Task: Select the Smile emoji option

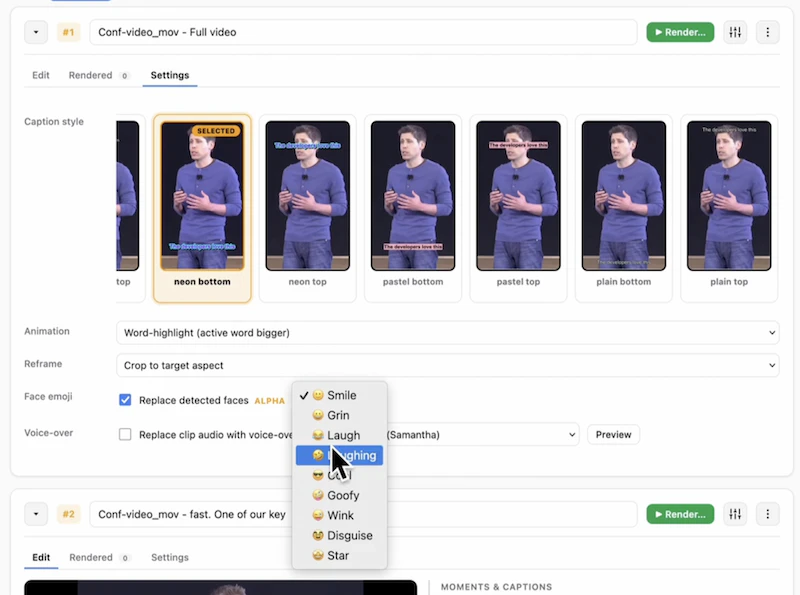Action: [x=339, y=395]
